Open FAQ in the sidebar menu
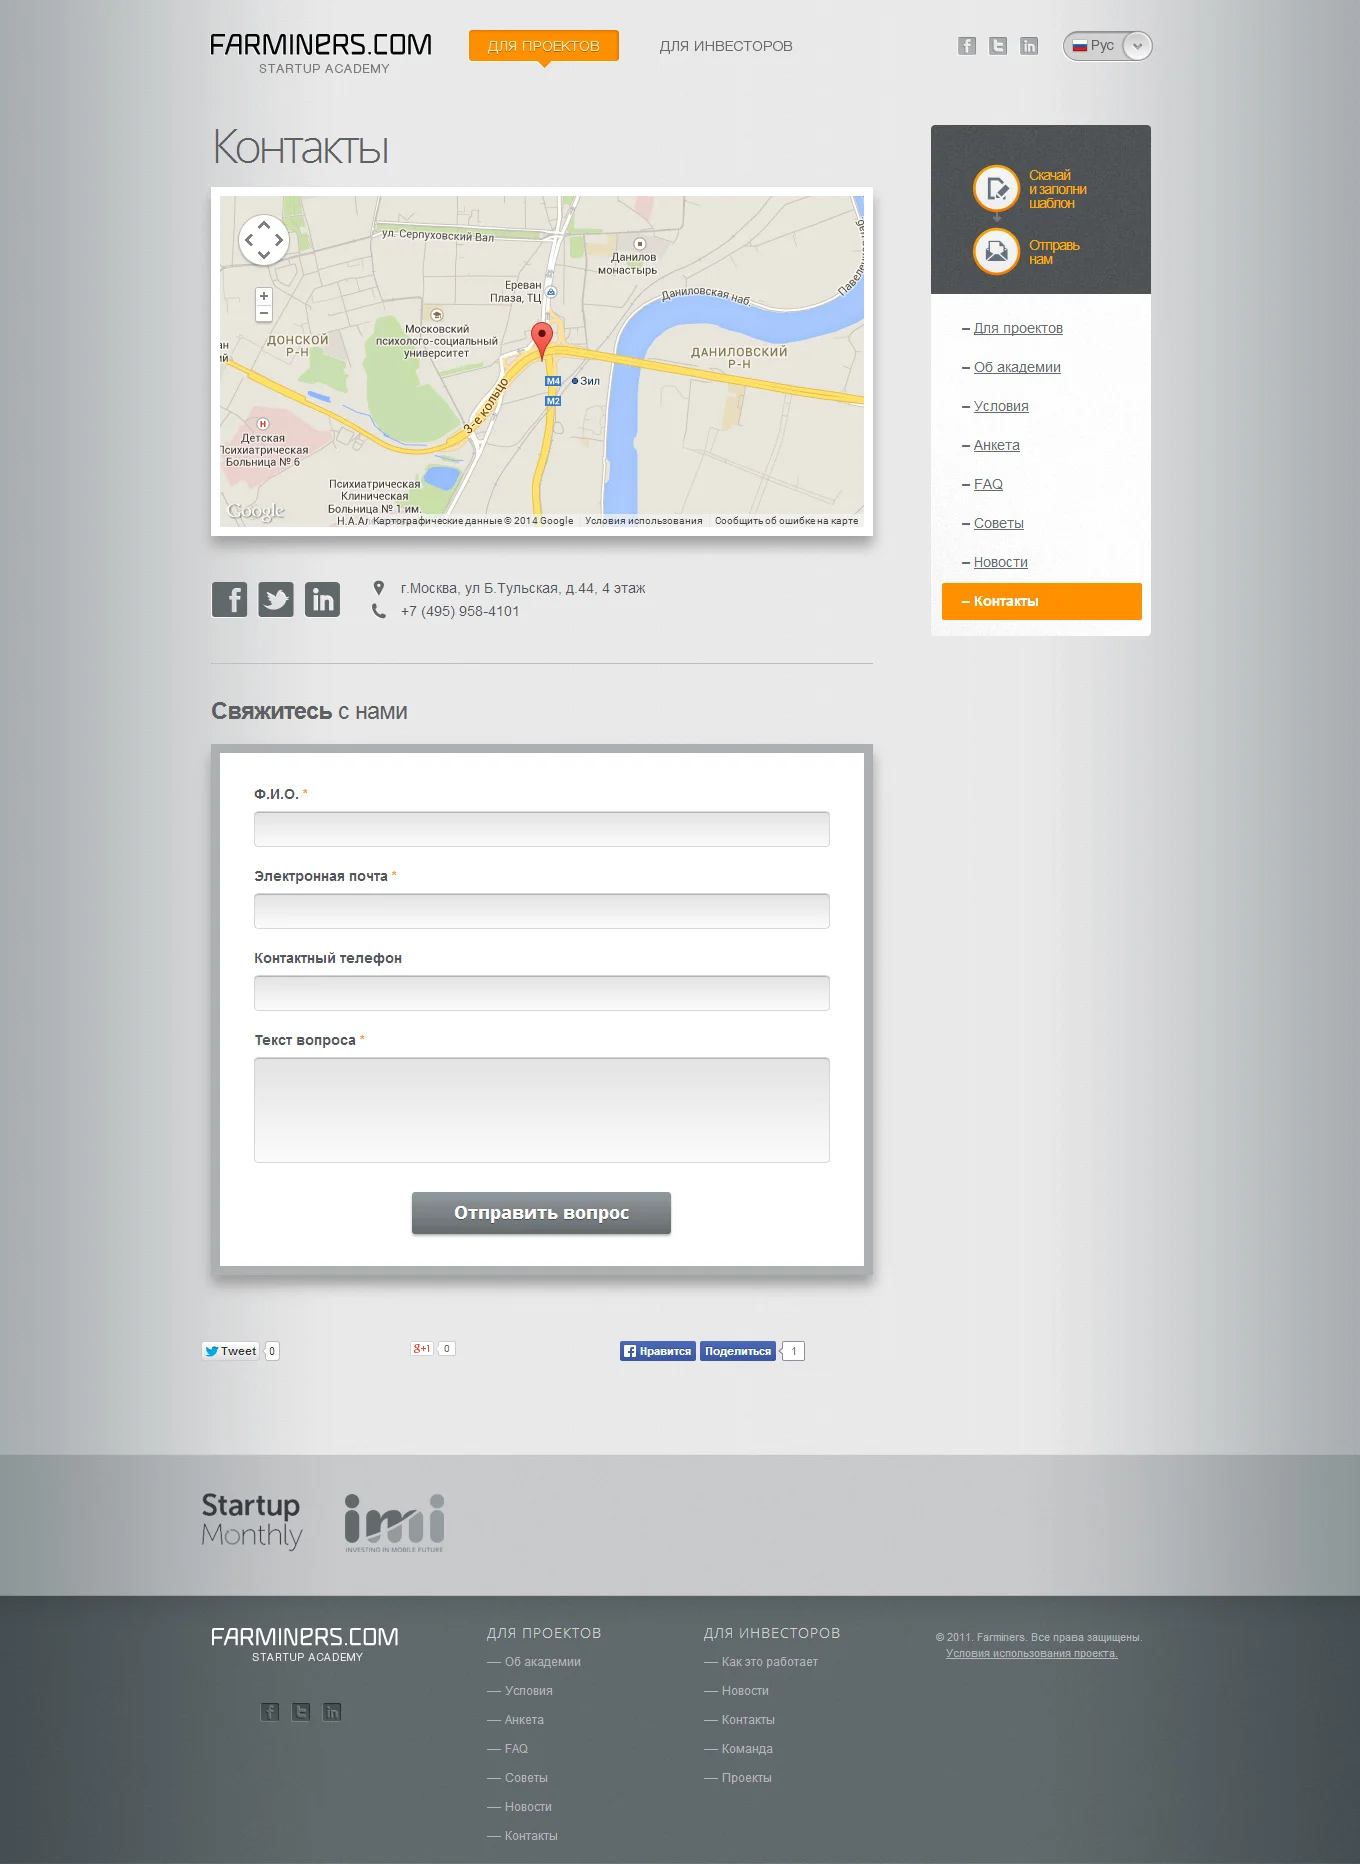This screenshot has width=1360, height=1864. (x=988, y=484)
